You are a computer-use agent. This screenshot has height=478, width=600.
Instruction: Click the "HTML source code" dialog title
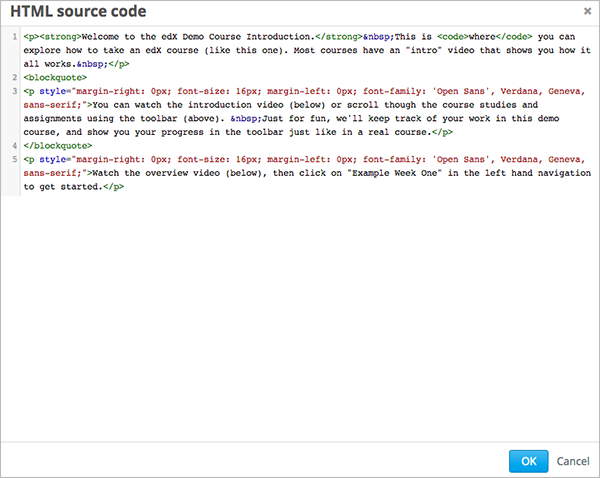pos(77,12)
